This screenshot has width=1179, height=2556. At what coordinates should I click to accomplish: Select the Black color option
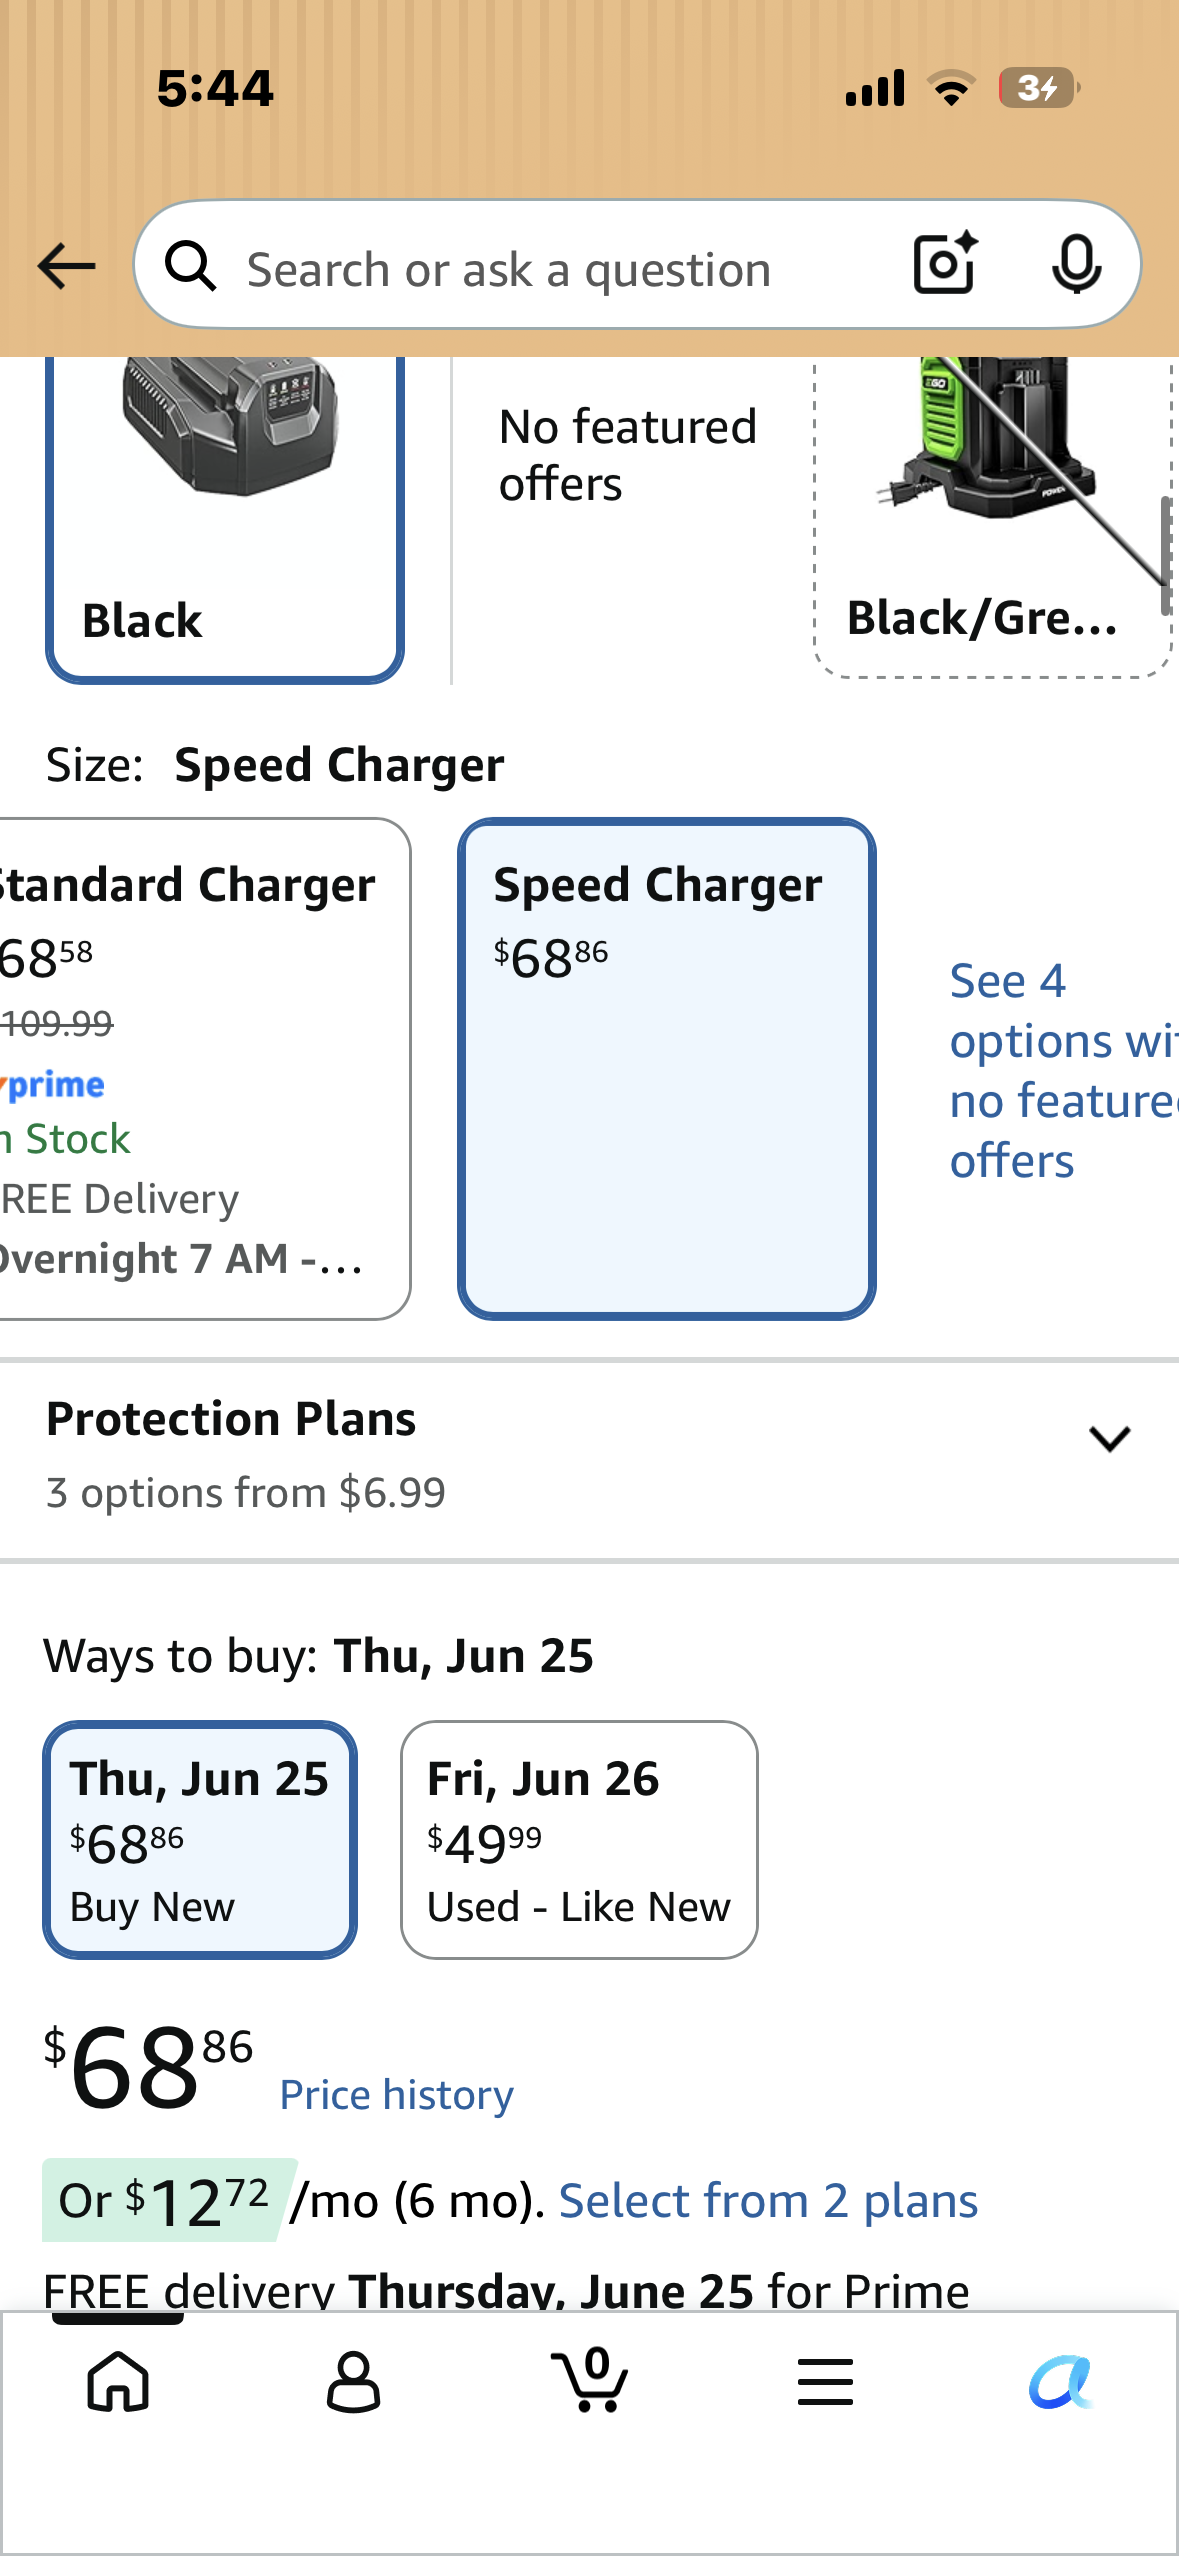click(x=225, y=519)
